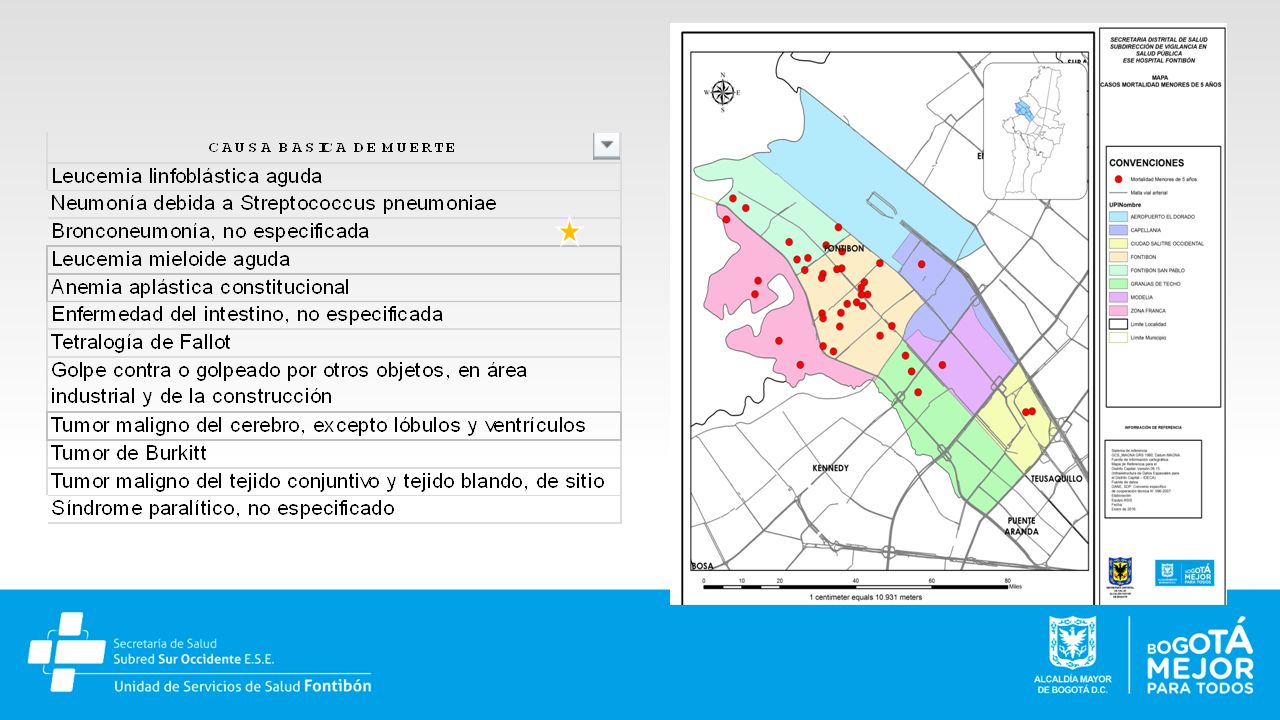Click the map title block at top right
The image size is (1280, 720).
click(1159, 62)
